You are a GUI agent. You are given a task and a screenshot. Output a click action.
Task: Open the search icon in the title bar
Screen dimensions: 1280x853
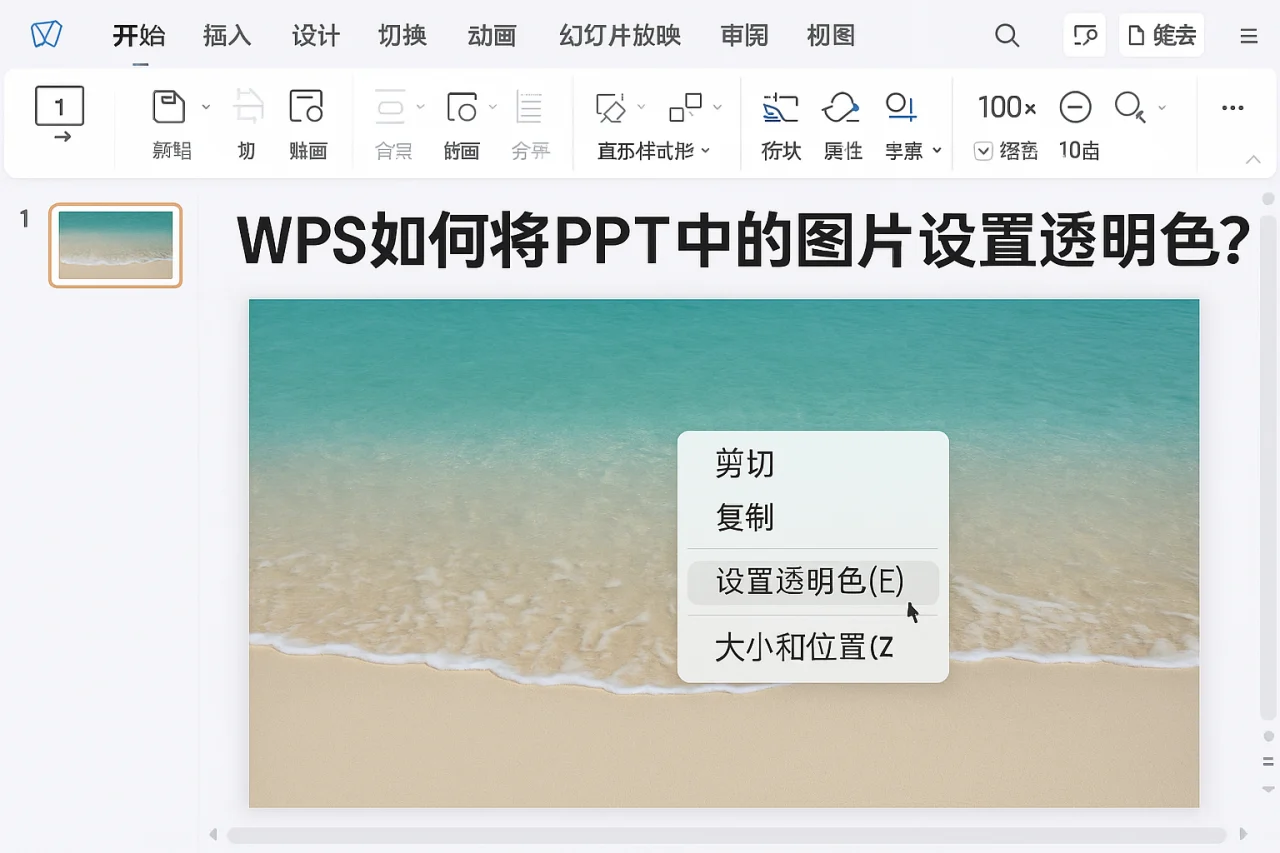[x=1007, y=34]
